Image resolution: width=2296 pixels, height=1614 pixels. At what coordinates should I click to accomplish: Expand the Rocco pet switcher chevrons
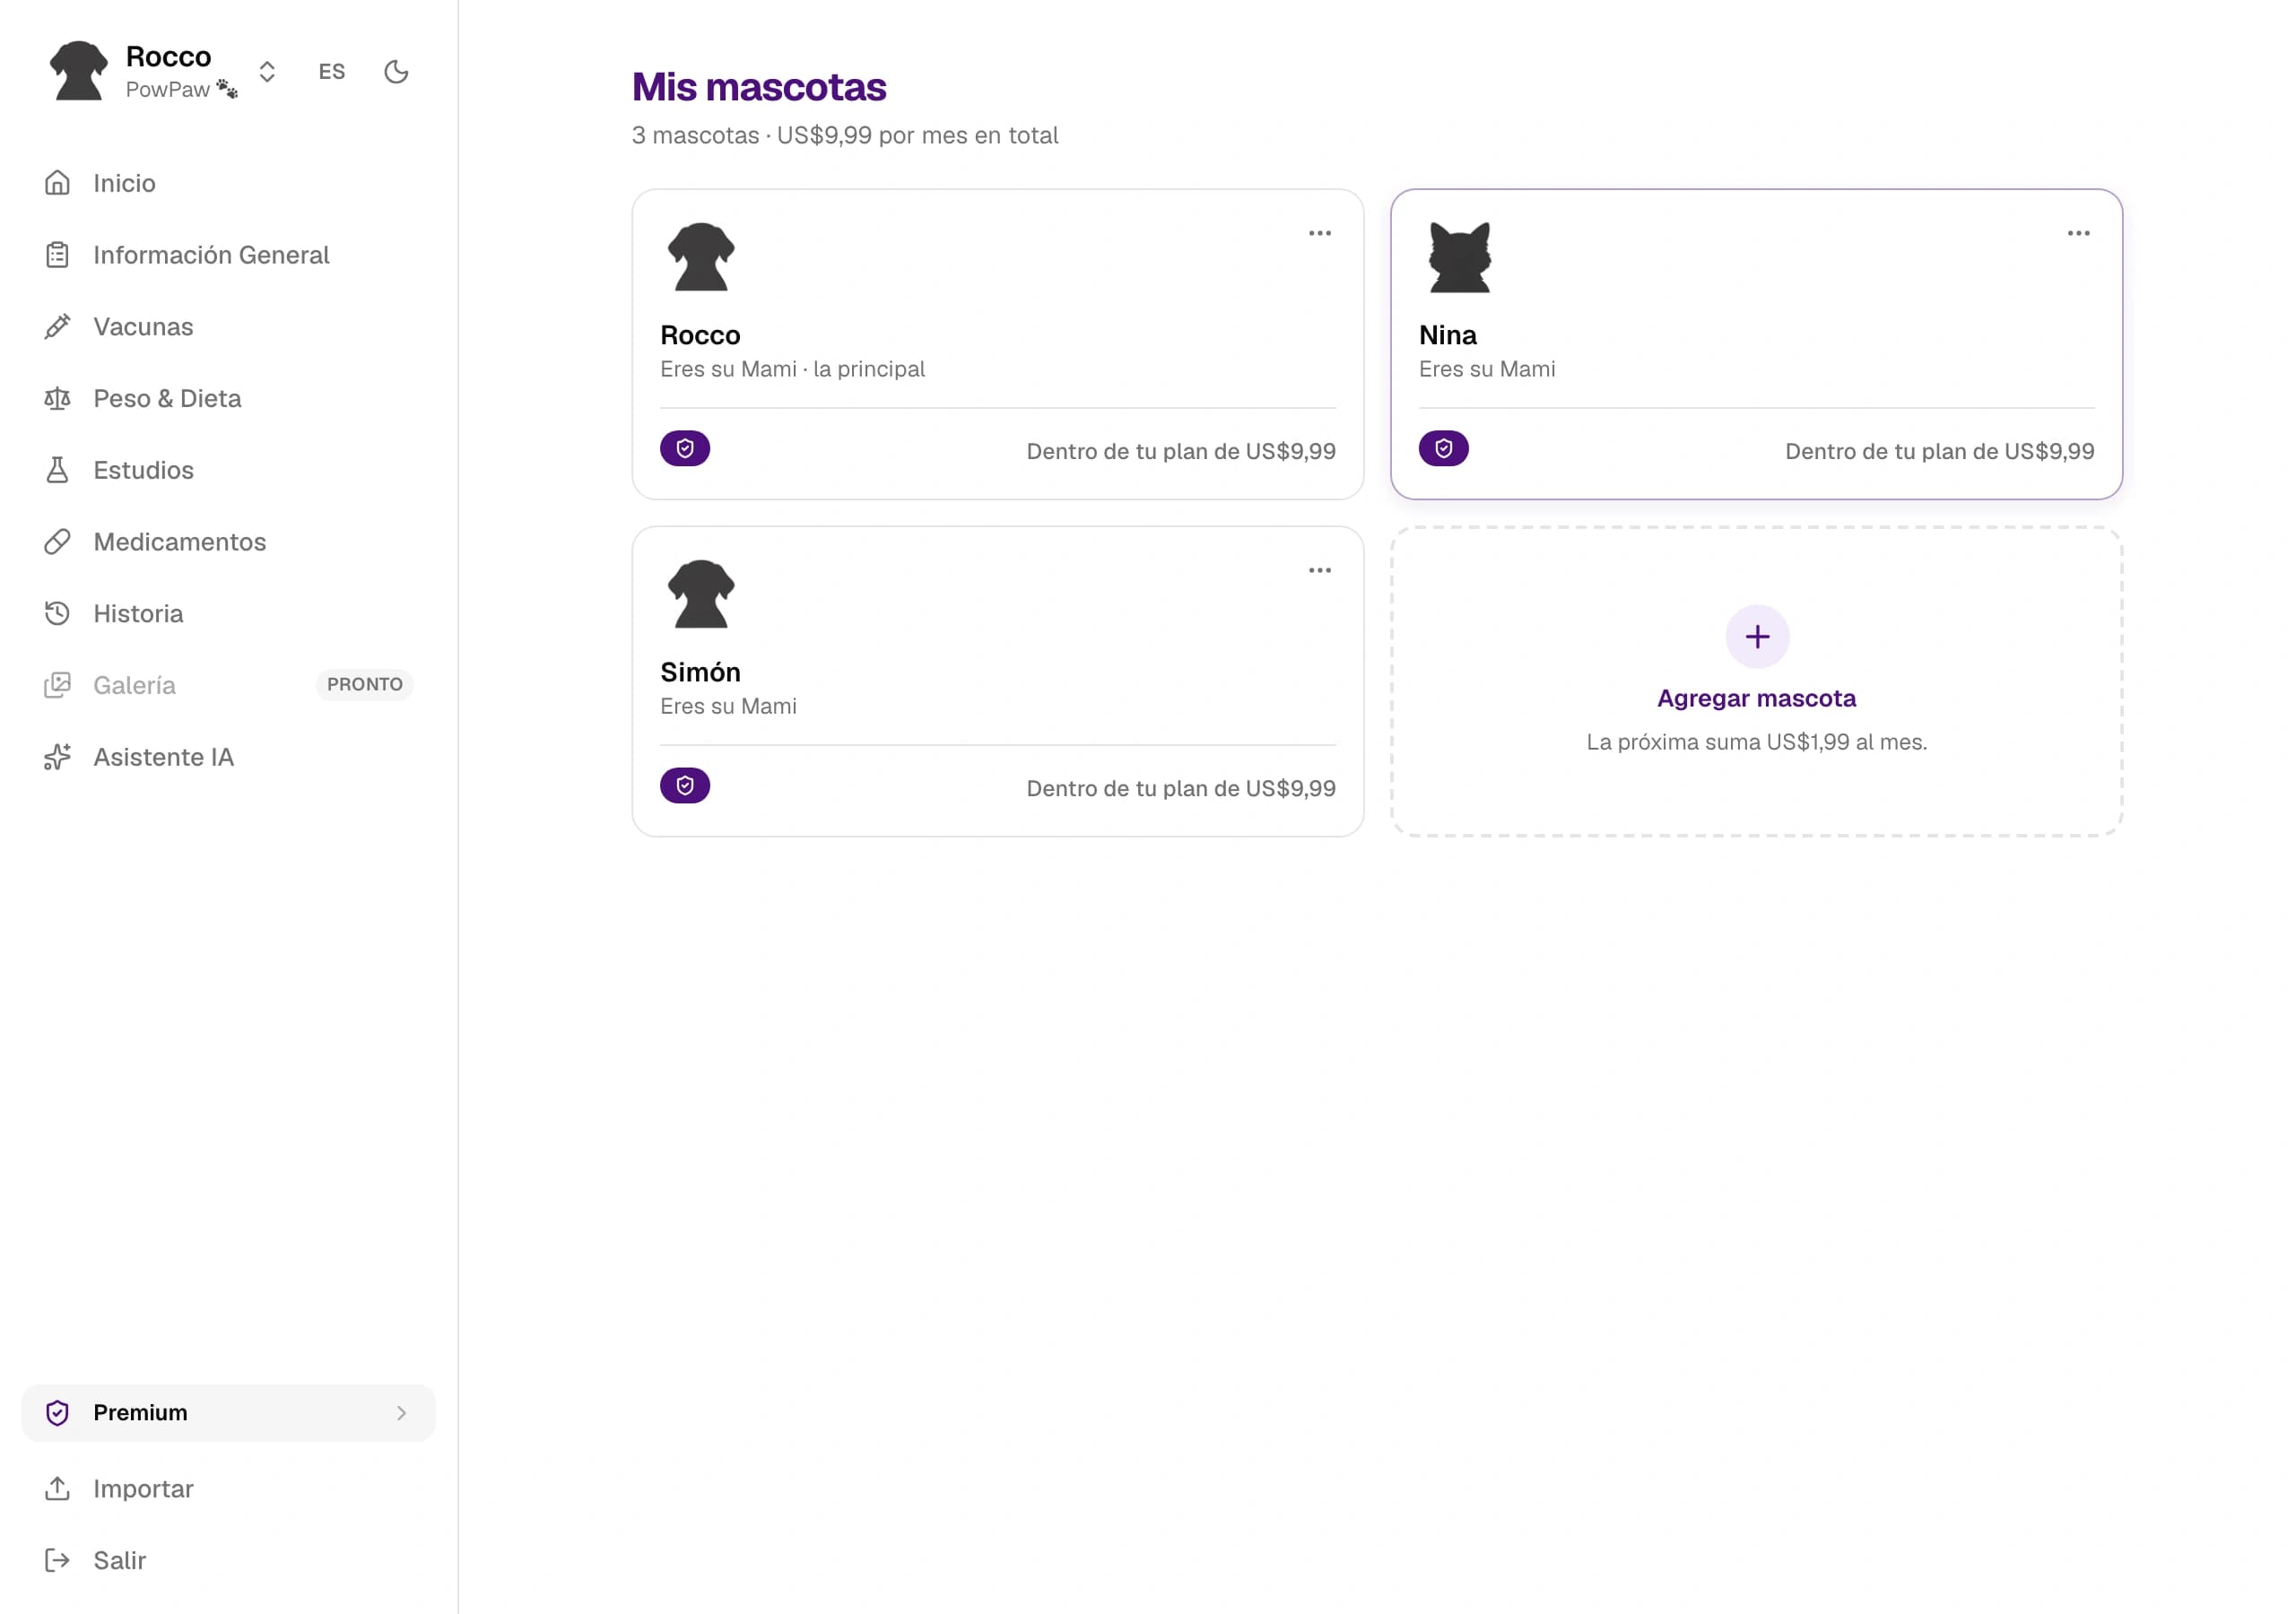[267, 72]
